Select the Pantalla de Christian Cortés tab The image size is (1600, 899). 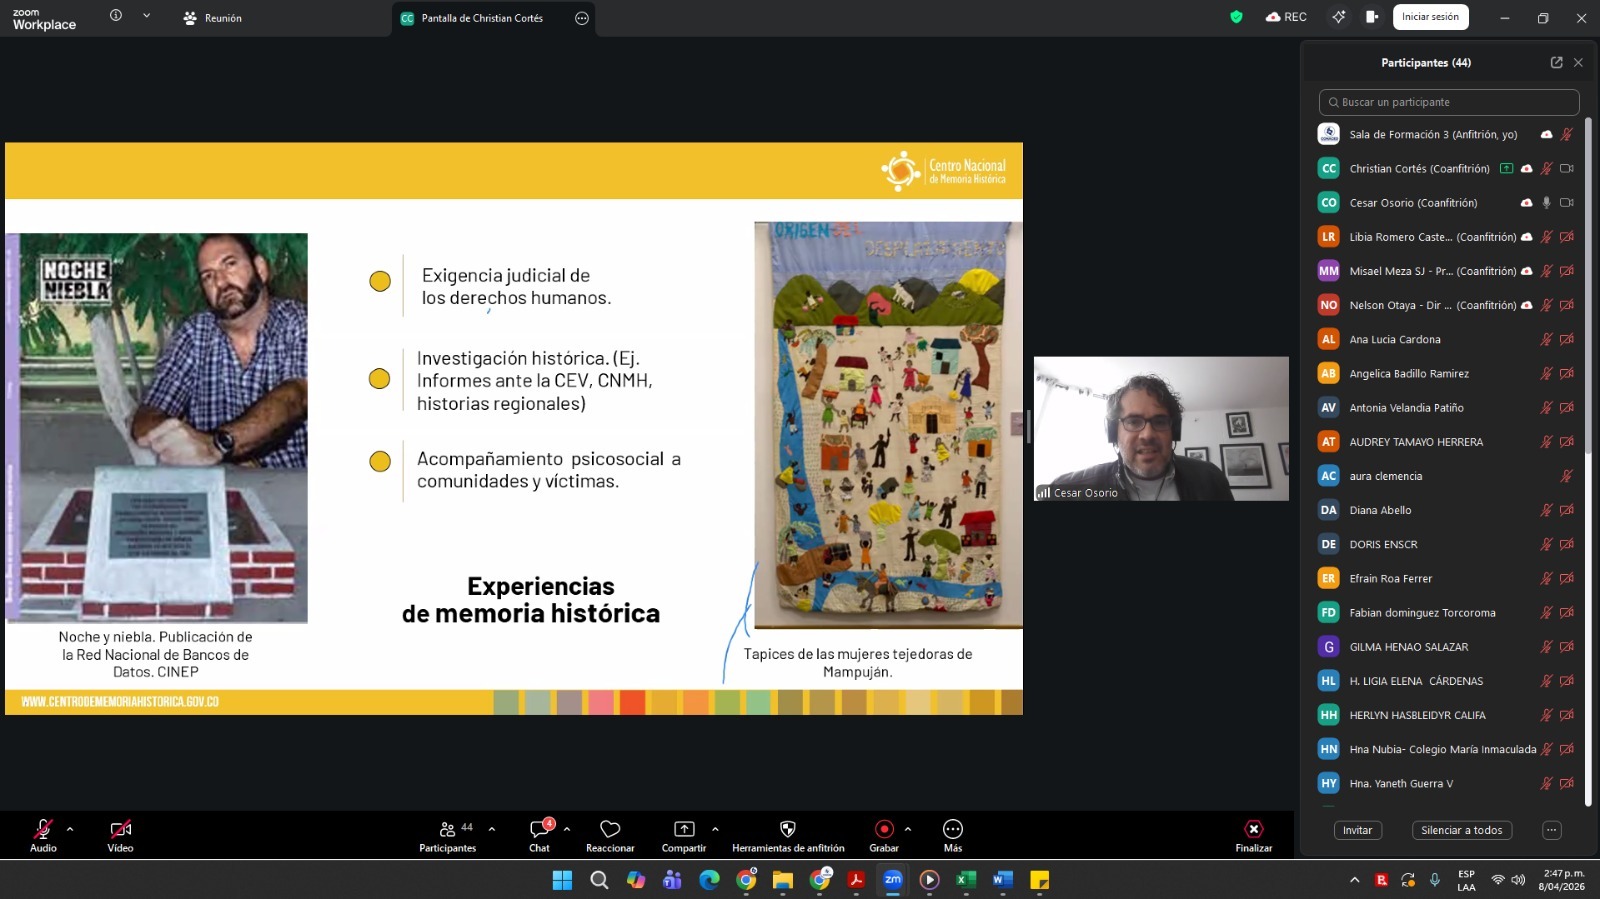pyautogui.click(x=482, y=18)
